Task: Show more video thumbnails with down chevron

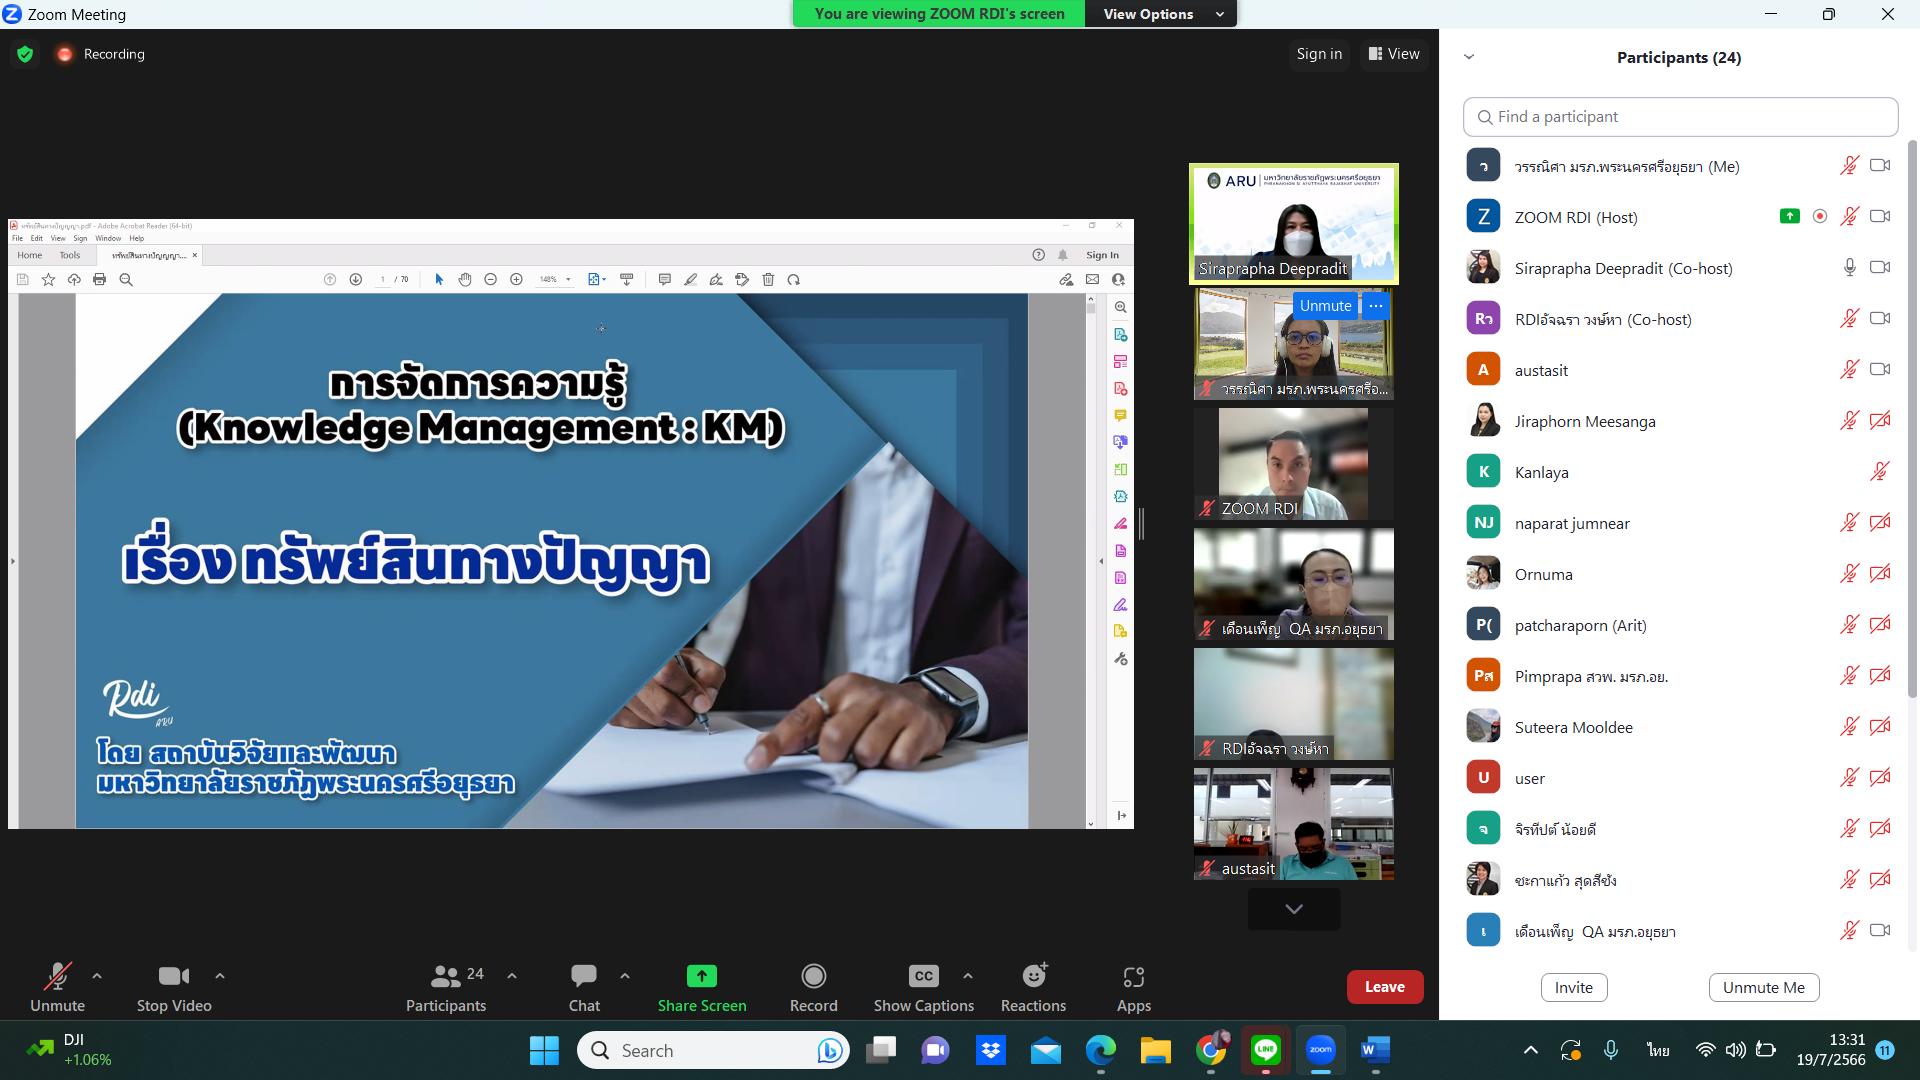Action: tap(1294, 909)
